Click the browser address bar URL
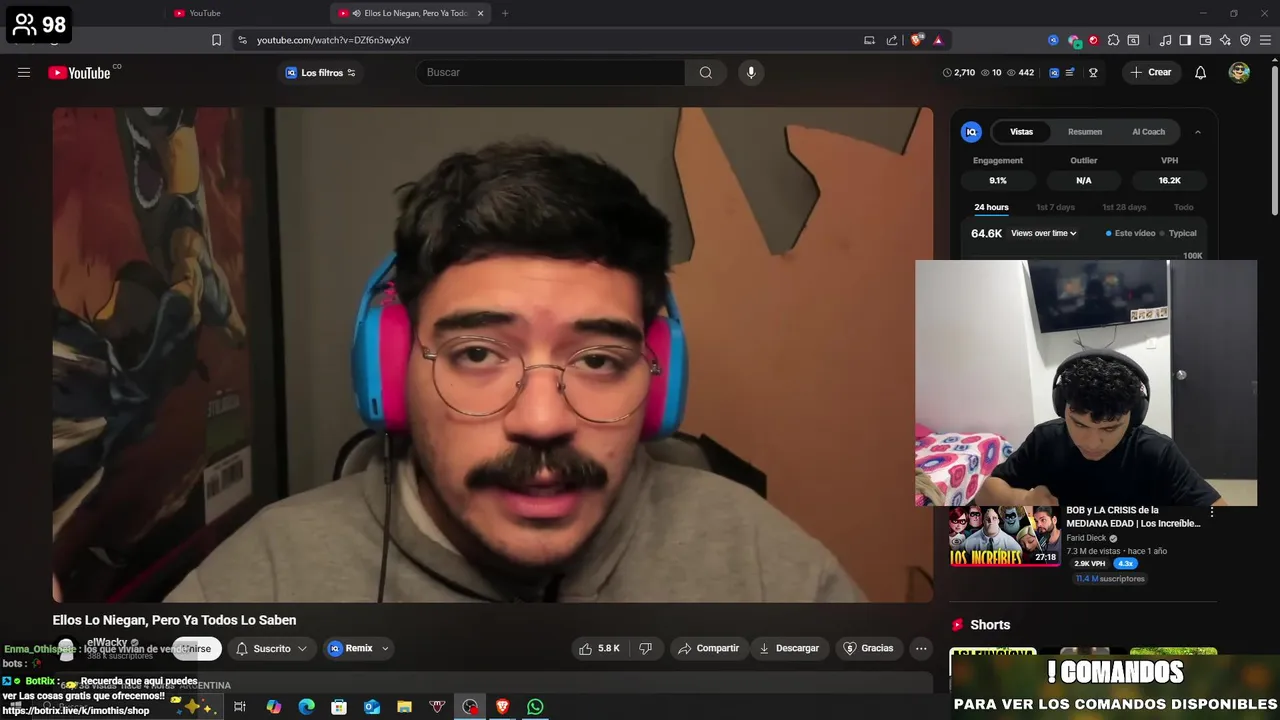Image resolution: width=1280 pixels, height=720 pixels. point(334,40)
